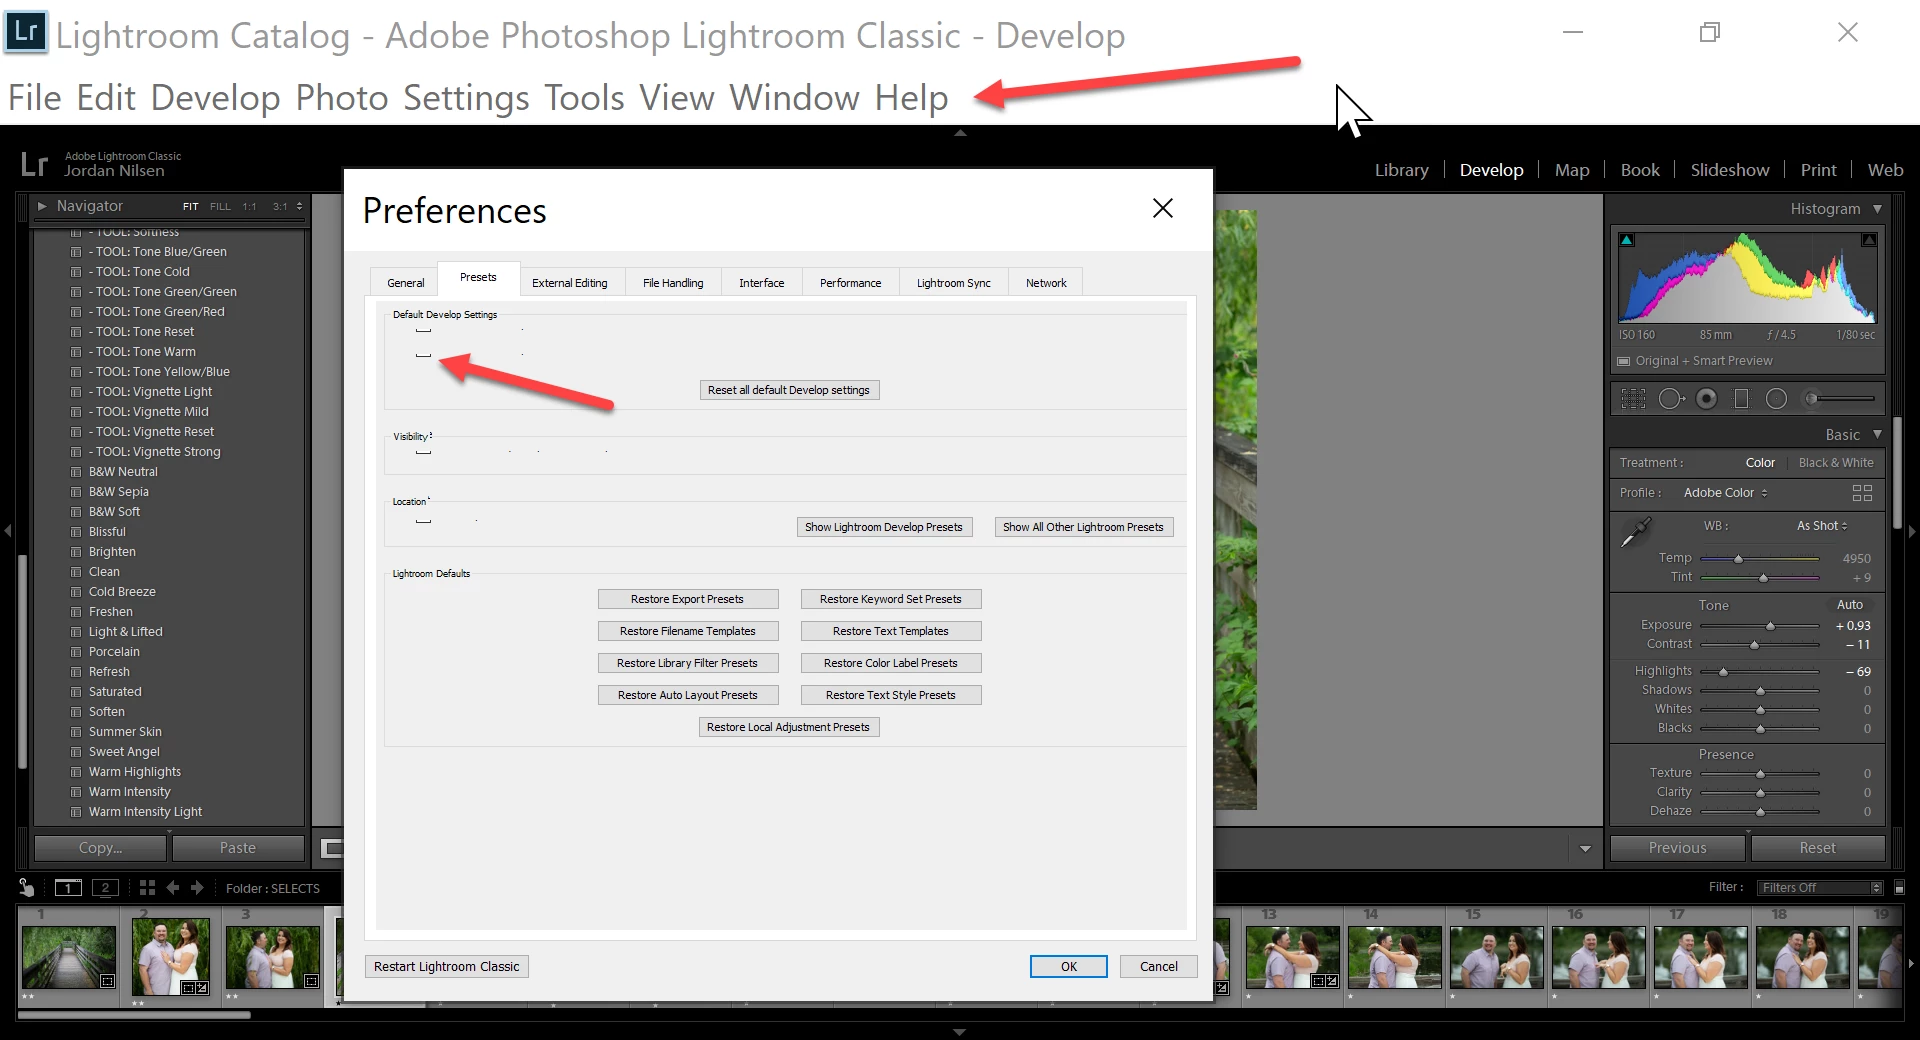Collapse the Basic panel triangle
Screen dimensions: 1920x1040
tap(1877, 434)
